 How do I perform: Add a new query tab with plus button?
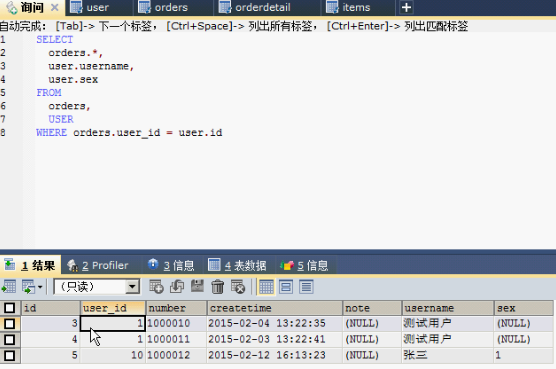coord(406,7)
